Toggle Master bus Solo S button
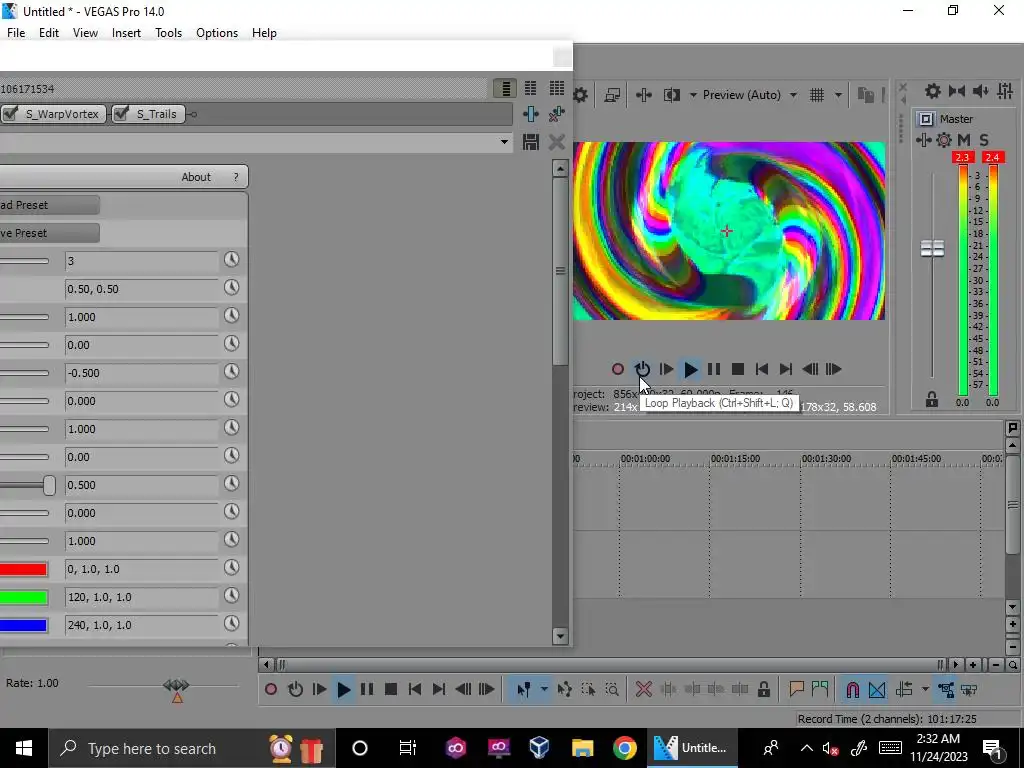1024x768 pixels. tap(984, 140)
